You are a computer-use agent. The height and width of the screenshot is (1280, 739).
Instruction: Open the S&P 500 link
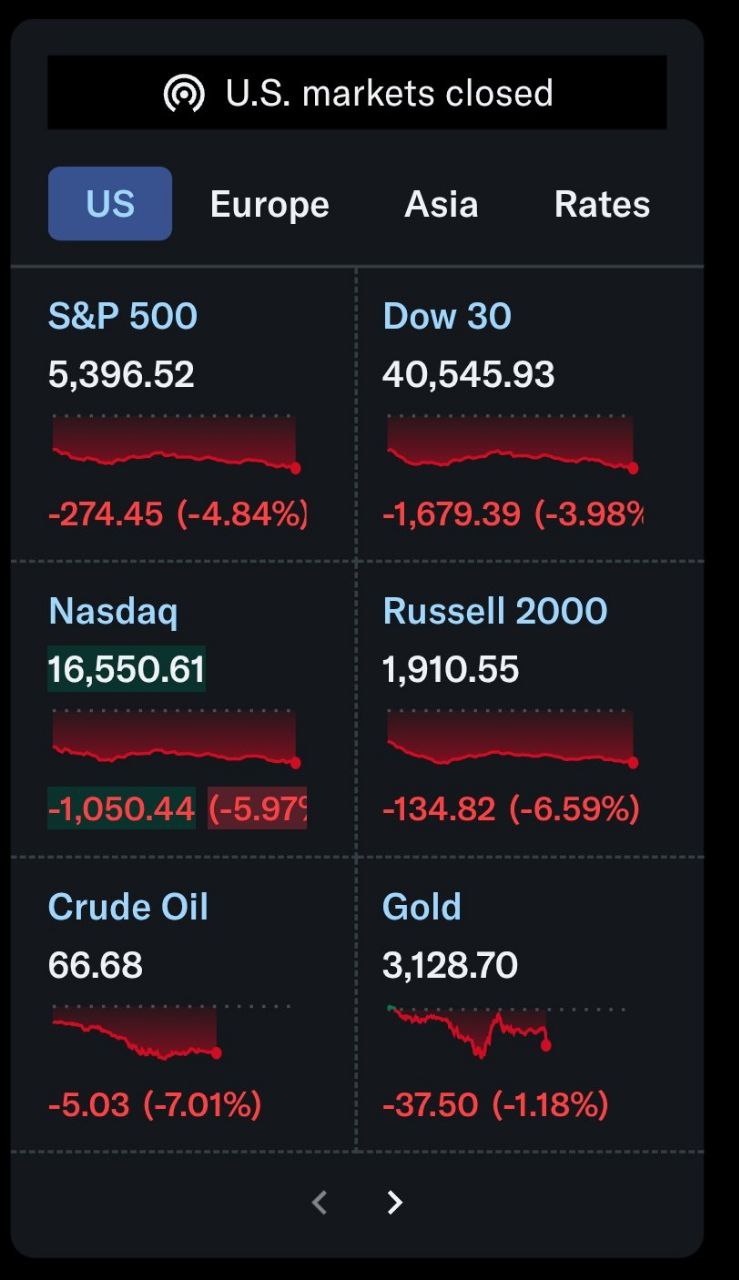point(123,316)
